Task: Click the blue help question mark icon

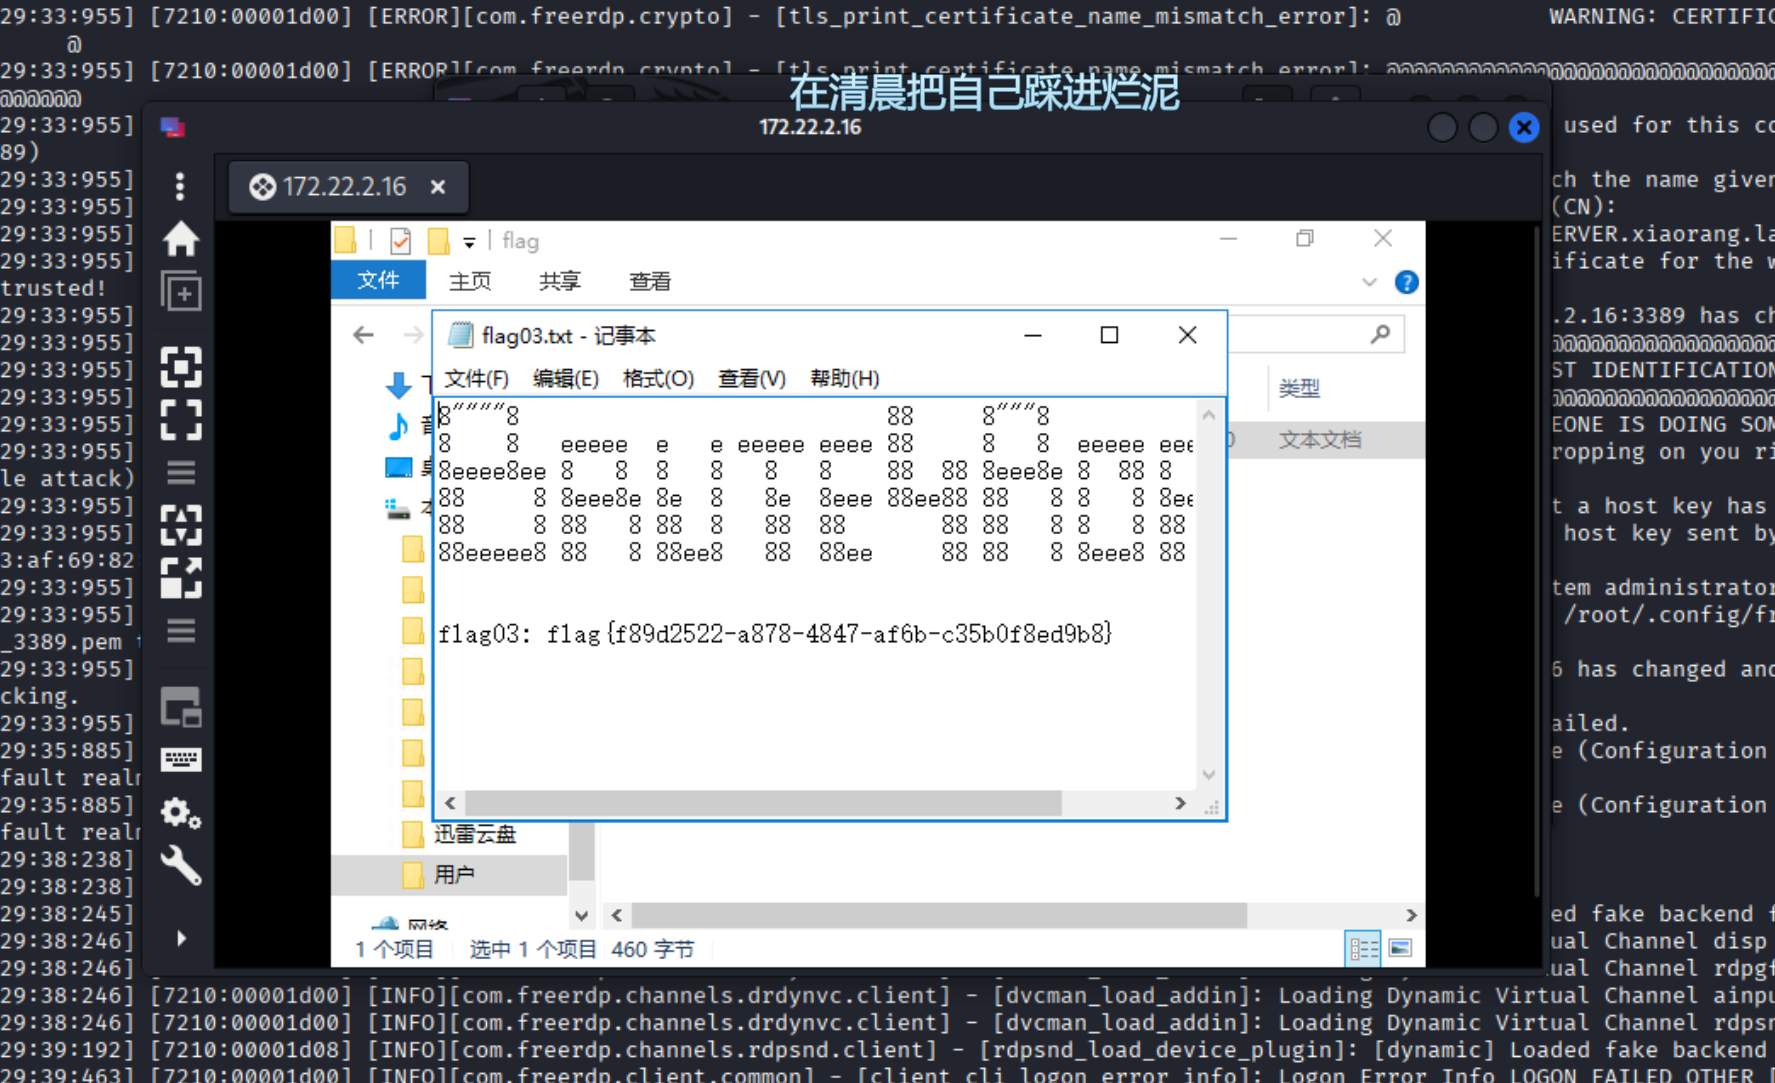Action: click(1406, 283)
